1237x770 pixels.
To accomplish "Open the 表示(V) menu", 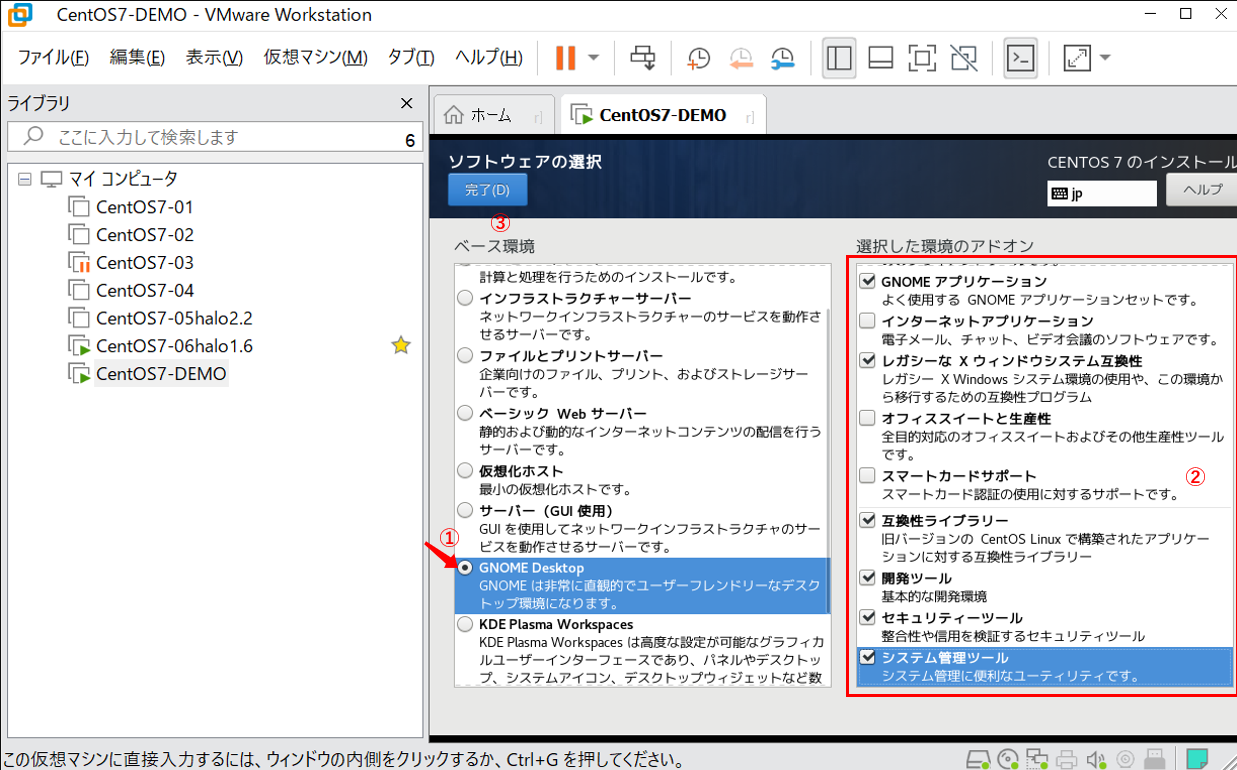I will 215,58.
